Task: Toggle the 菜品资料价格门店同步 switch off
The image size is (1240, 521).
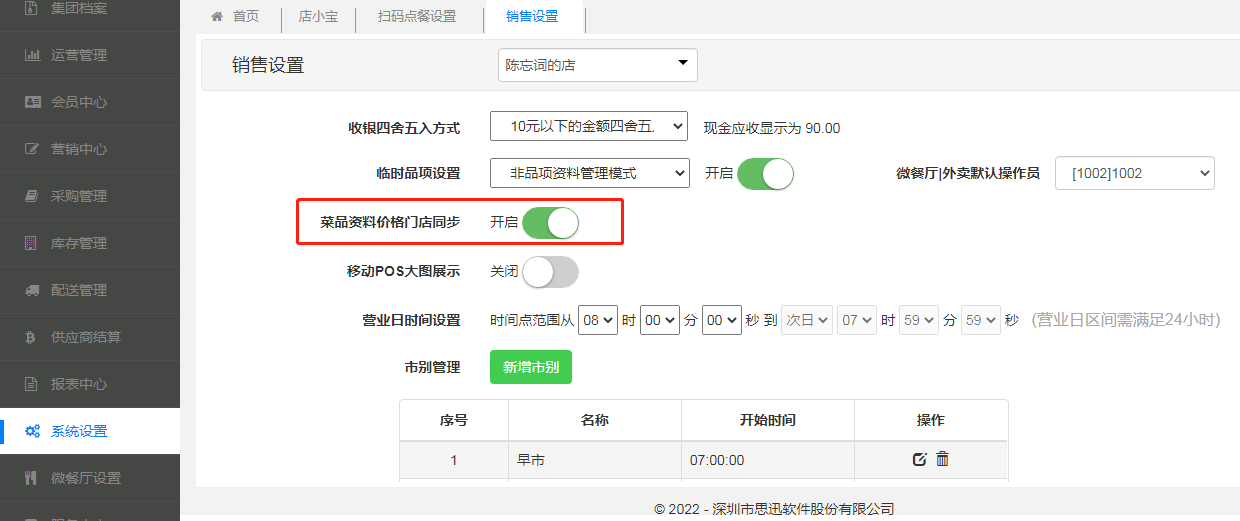Action: point(551,222)
